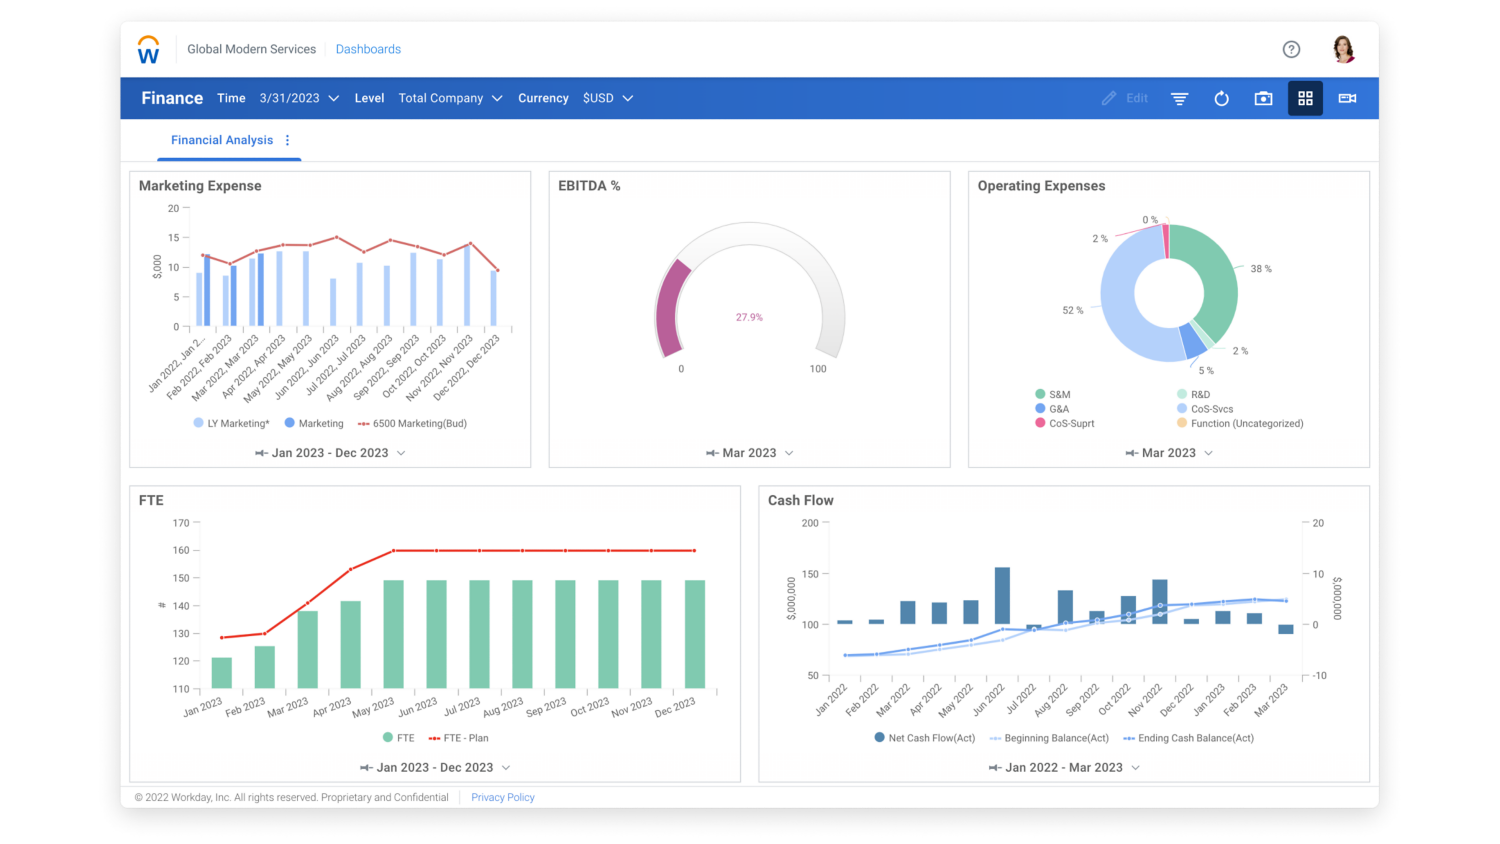Click the Workday logo icon
This screenshot has width=1500, height=844.
point(148,50)
